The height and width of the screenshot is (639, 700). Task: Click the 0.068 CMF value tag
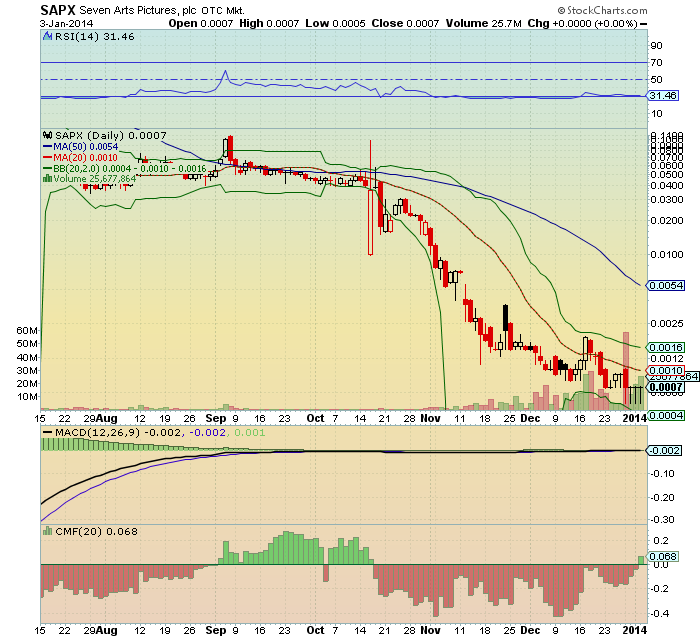(663, 556)
